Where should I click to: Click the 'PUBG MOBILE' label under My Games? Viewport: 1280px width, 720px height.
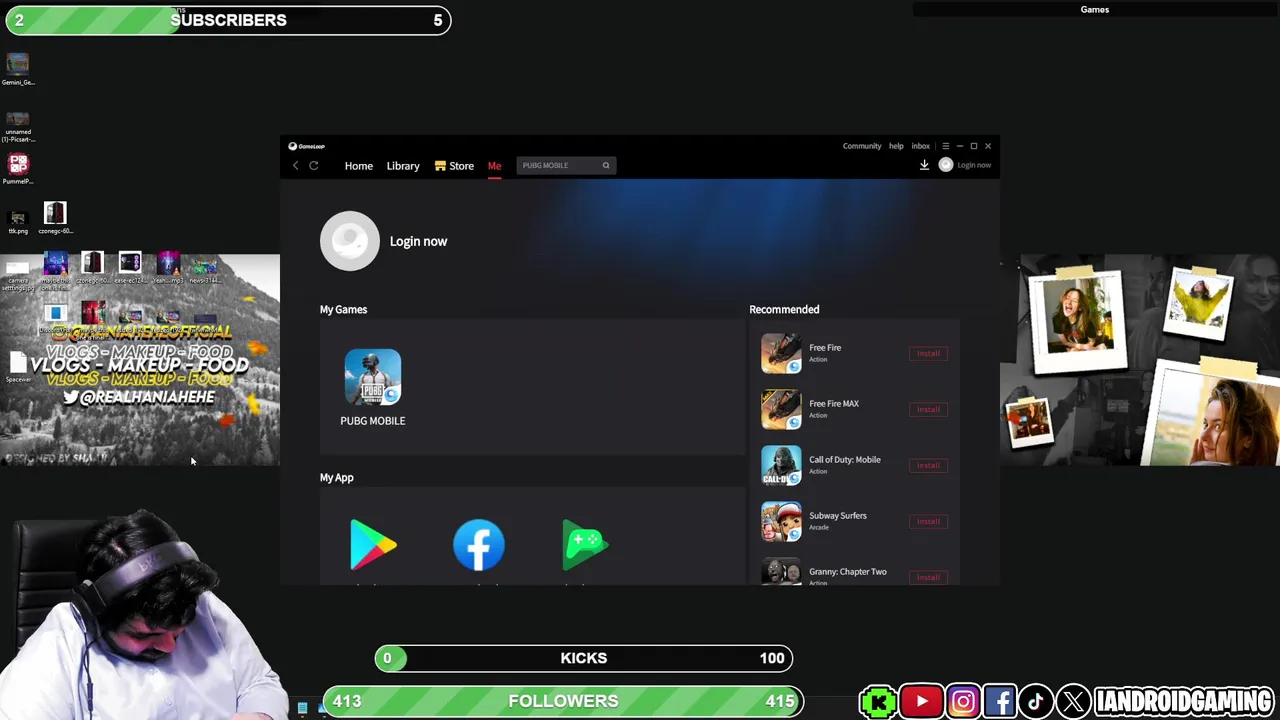[x=373, y=421]
